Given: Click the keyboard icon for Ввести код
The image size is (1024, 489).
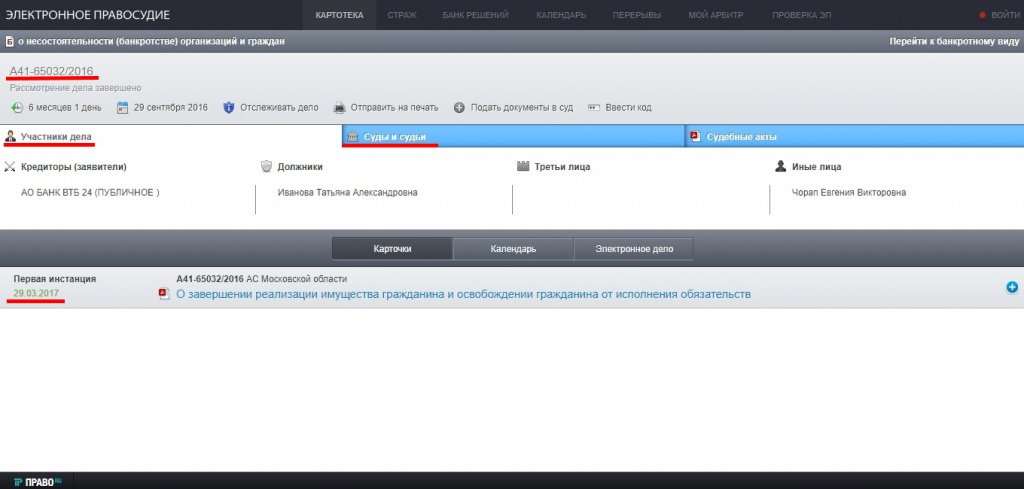Looking at the screenshot, I should pyautogui.click(x=594, y=107).
